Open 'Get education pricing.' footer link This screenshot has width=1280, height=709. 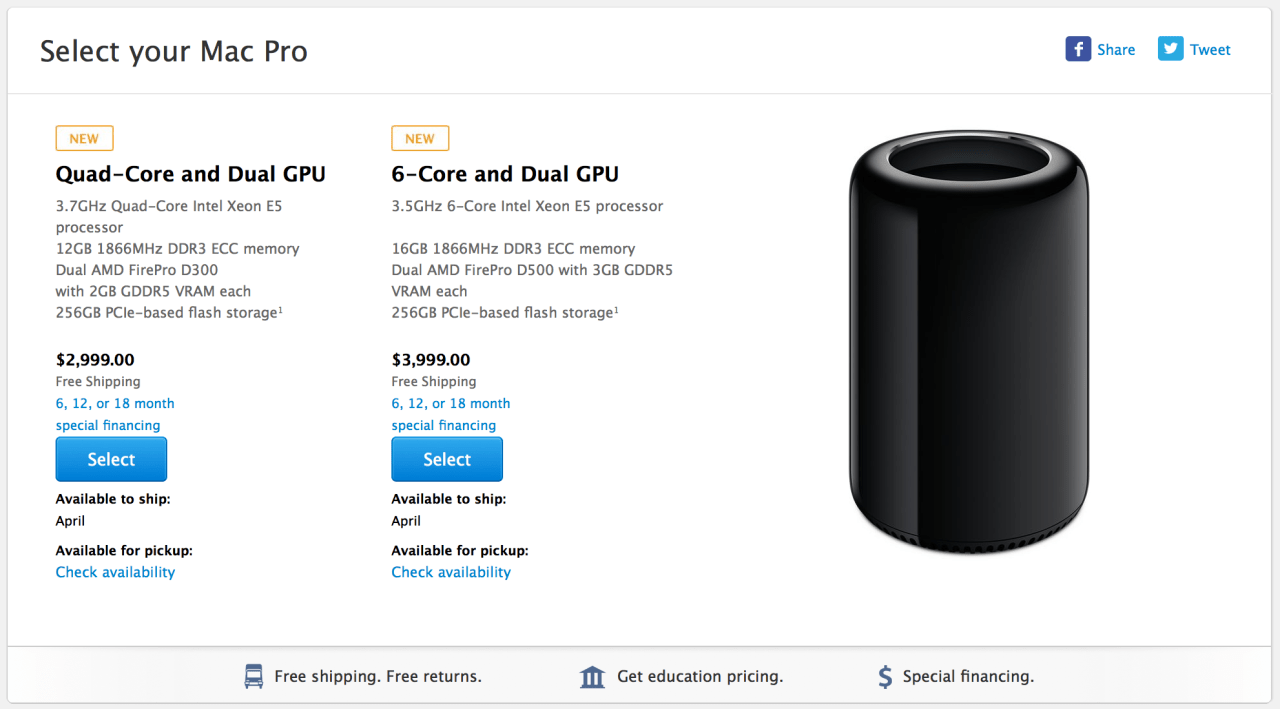[x=699, y=677]
